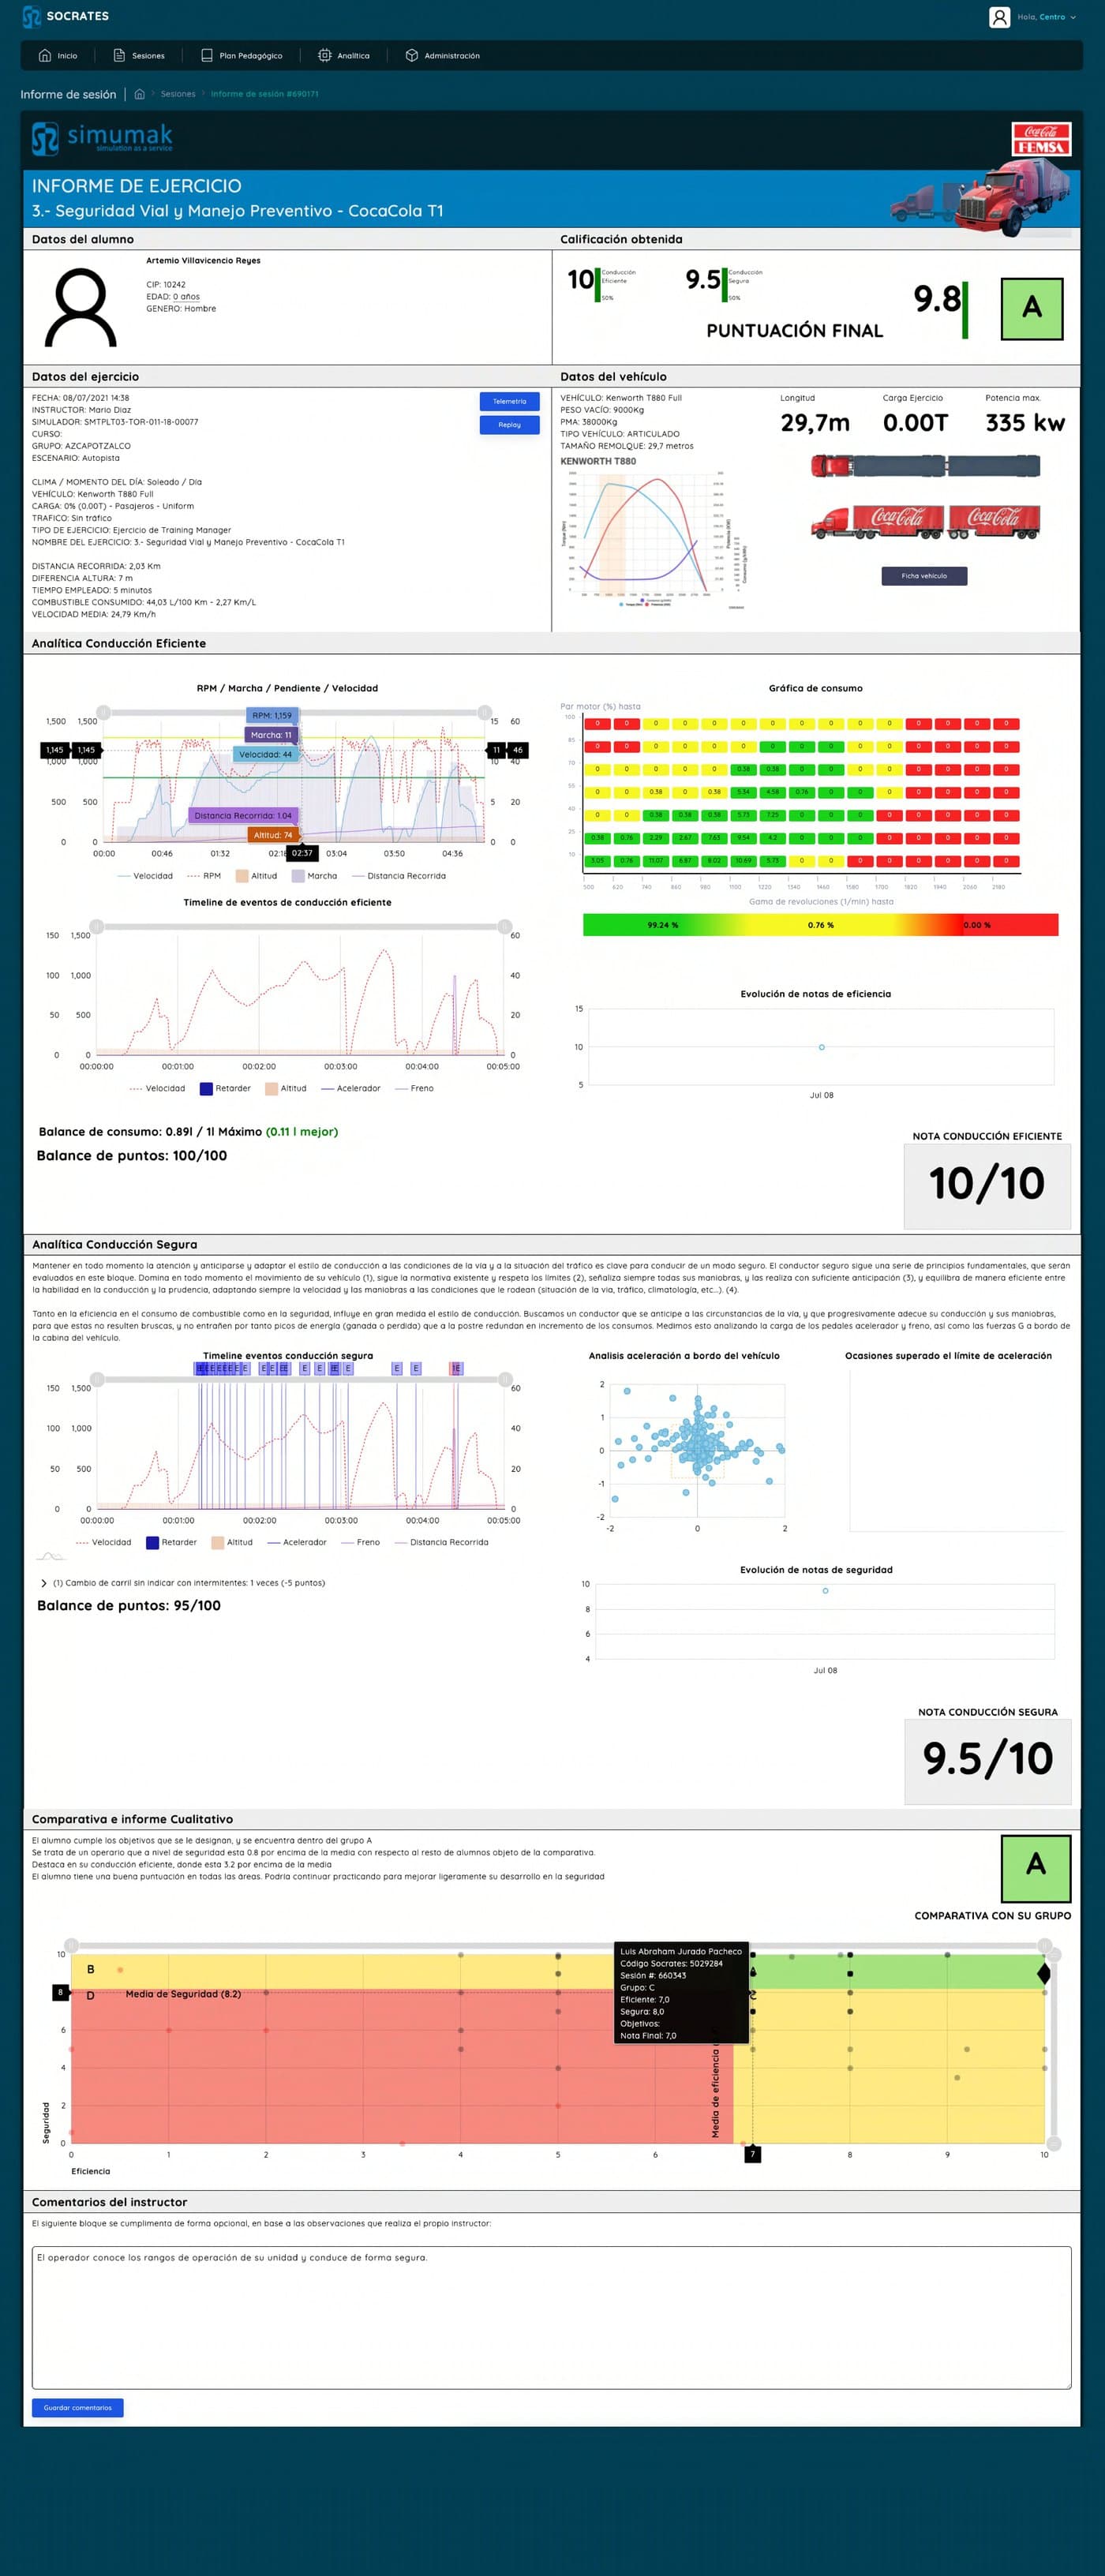Image resolution: width=1105 pixels, height=2576 pixels.
Task: Click the Balance de puntos: 95/100 text
Action: [x=129, y=1606]
